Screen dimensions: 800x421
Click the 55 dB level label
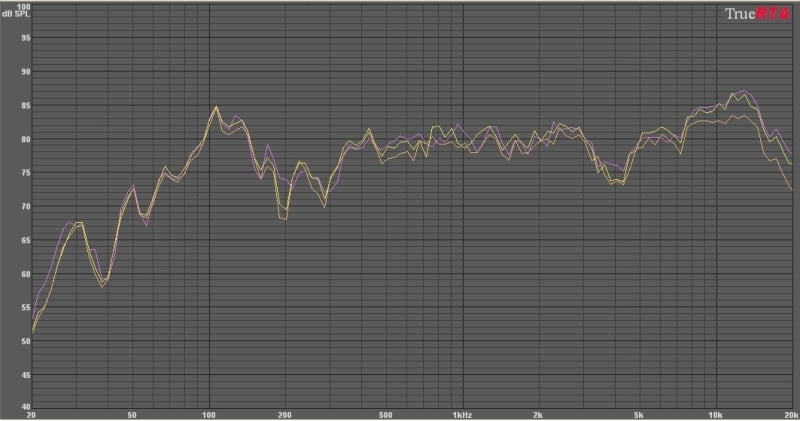25,307
